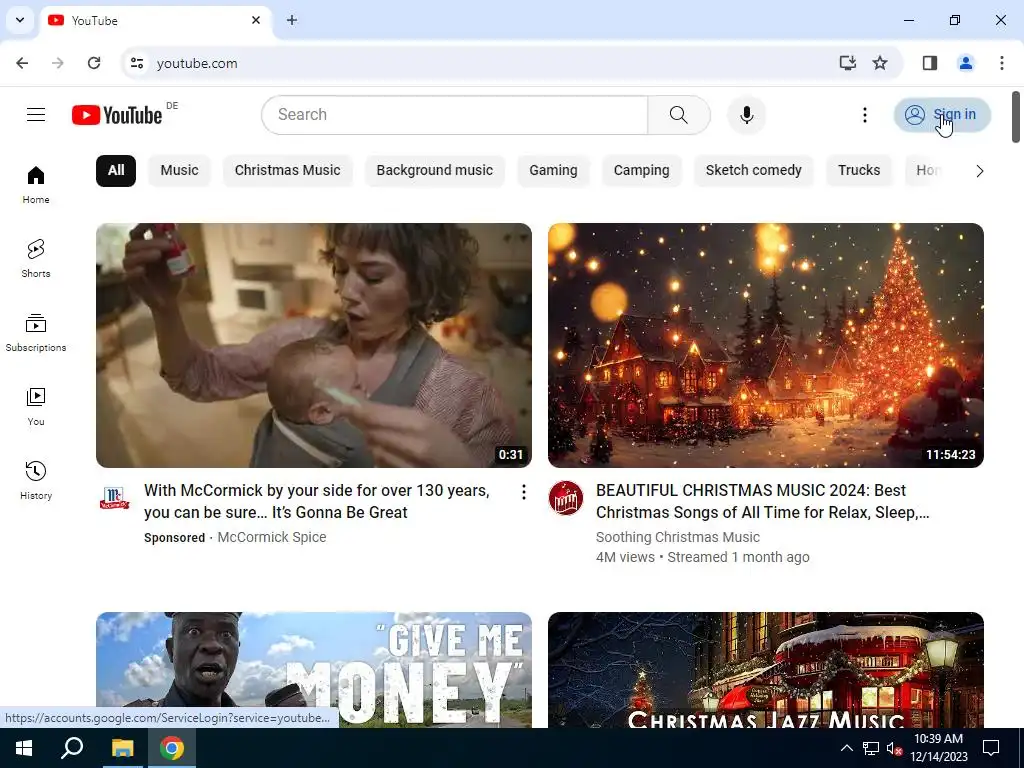Screen dimensions: 1024x768
Task: Open the You section in sidebar
Action: pyautogui.click(x=36, y=406)
